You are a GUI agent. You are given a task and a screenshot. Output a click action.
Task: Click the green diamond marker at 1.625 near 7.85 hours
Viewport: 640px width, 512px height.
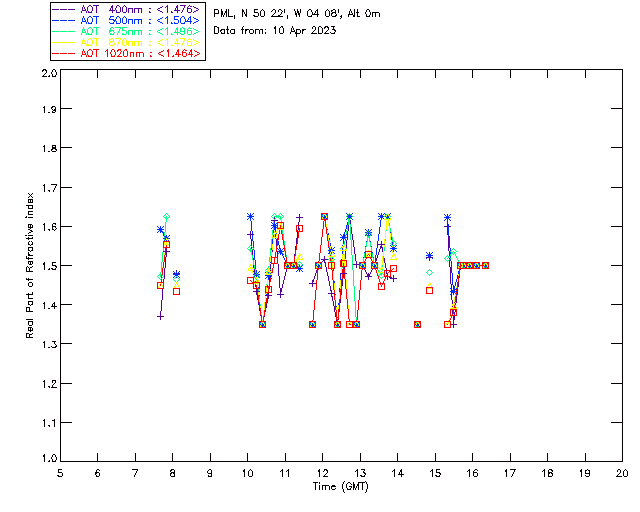[167, 217]
